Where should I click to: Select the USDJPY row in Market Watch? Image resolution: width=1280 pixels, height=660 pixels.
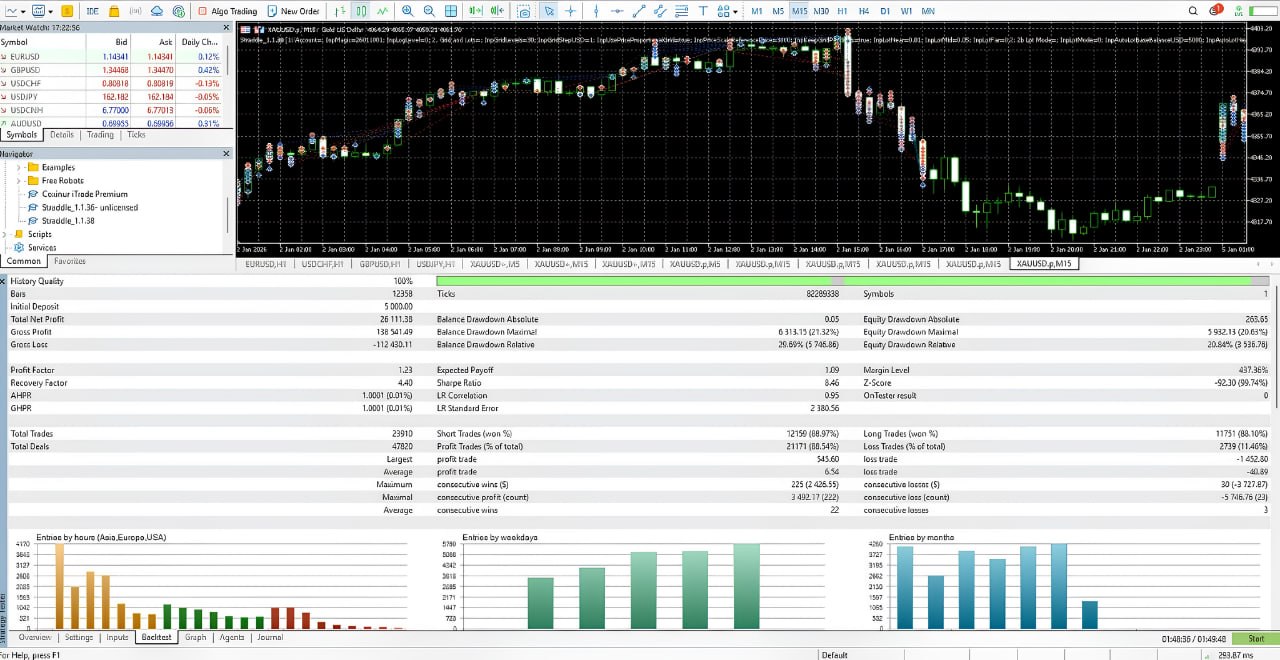point(113,97)
